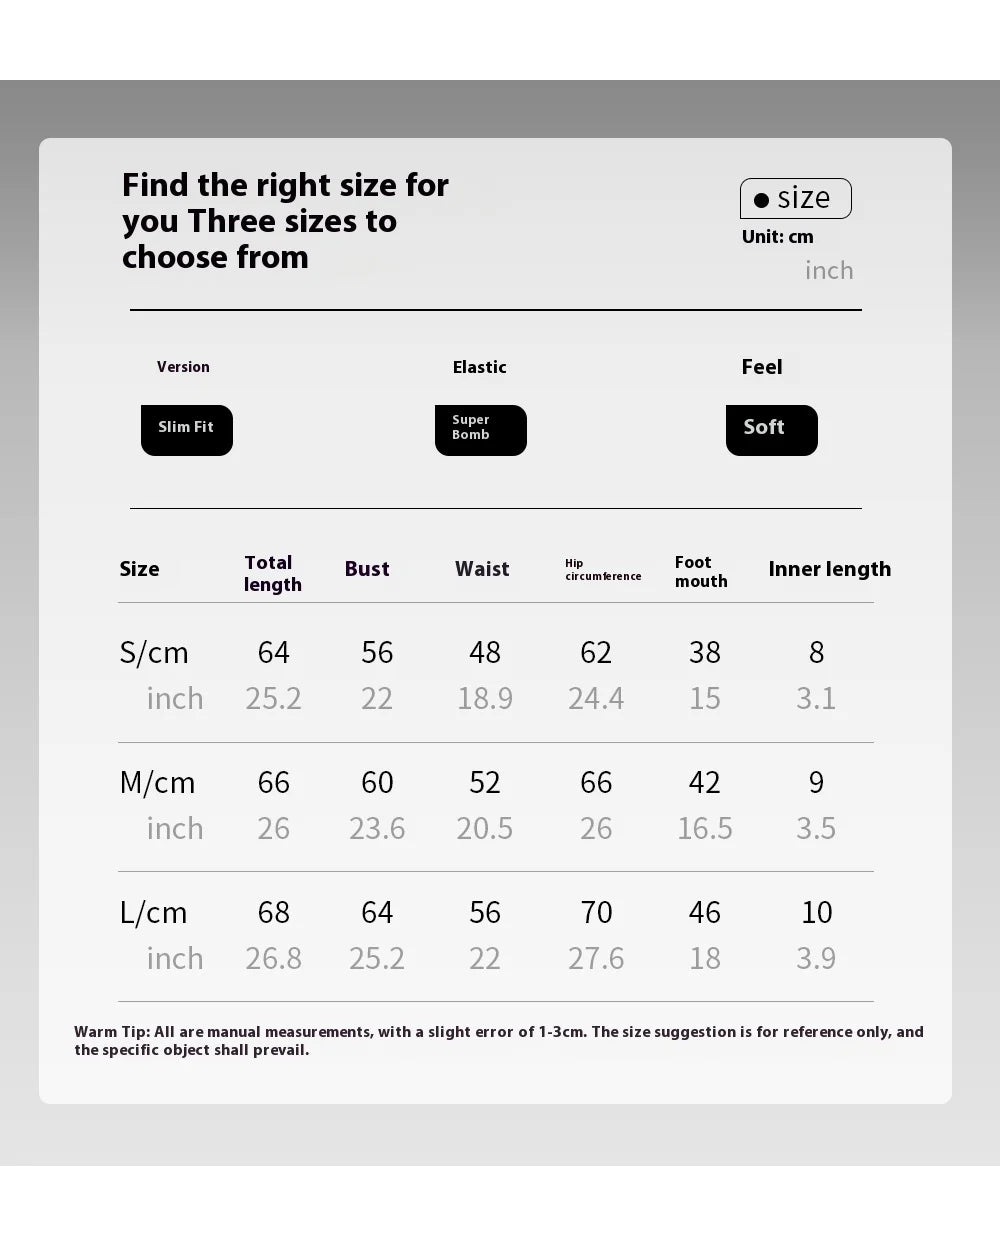Click the Slim Fit black pill

pos(187,430)
